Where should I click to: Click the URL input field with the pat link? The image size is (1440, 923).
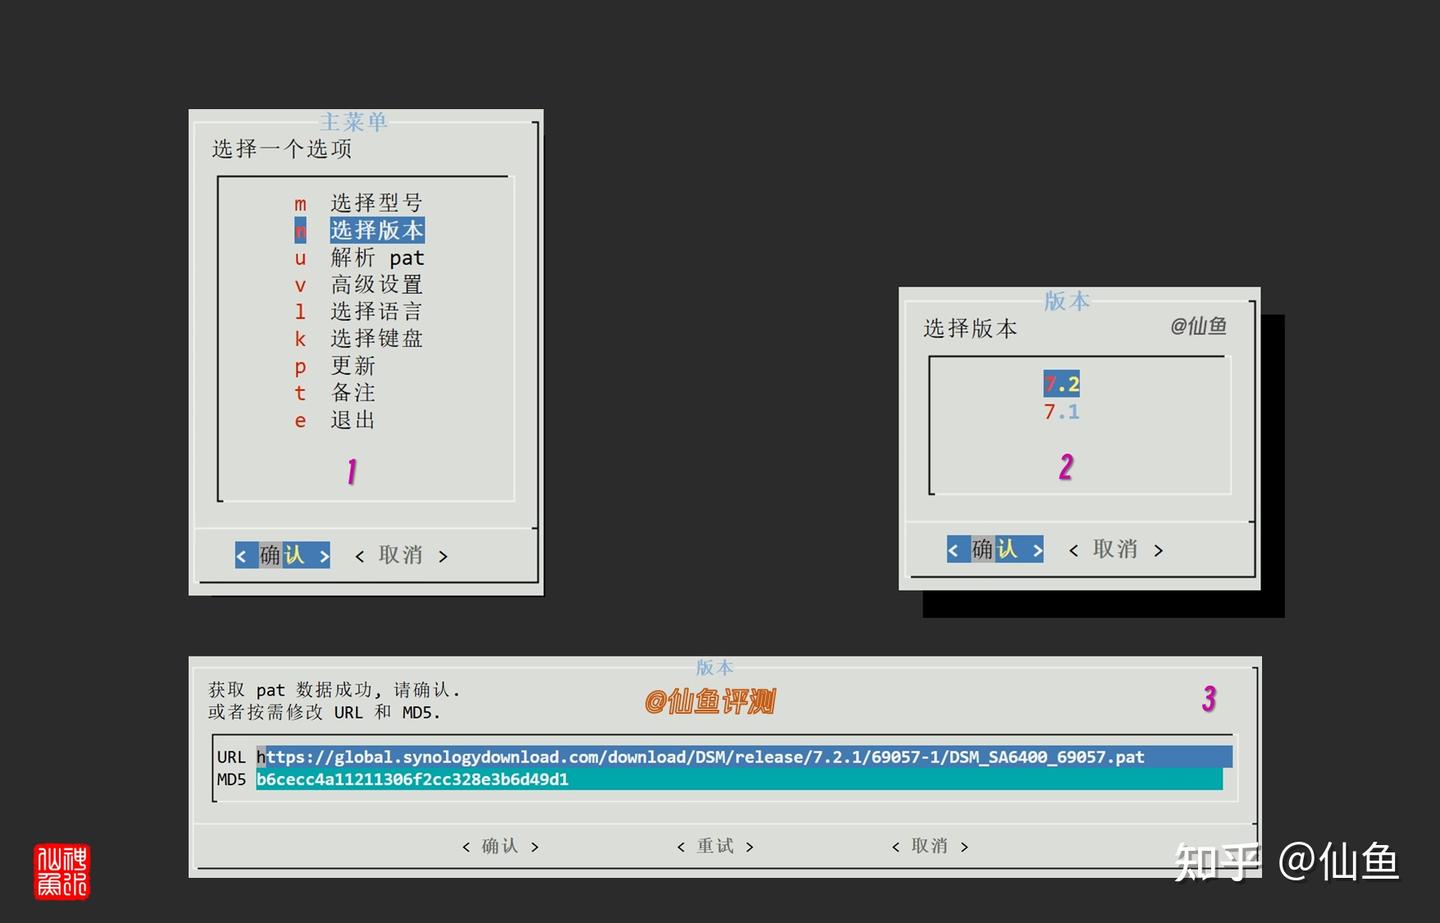coord(744,757)
